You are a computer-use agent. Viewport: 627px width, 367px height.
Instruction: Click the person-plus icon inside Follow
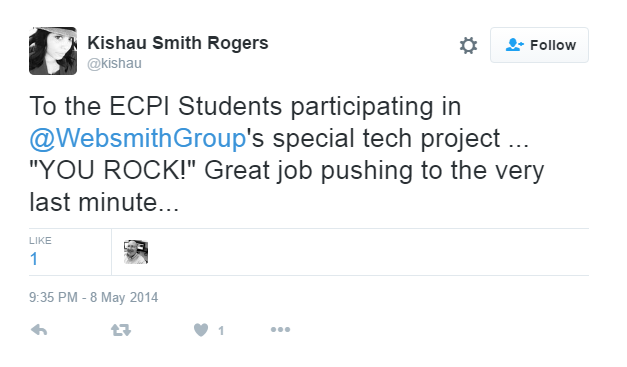point(514,45)
